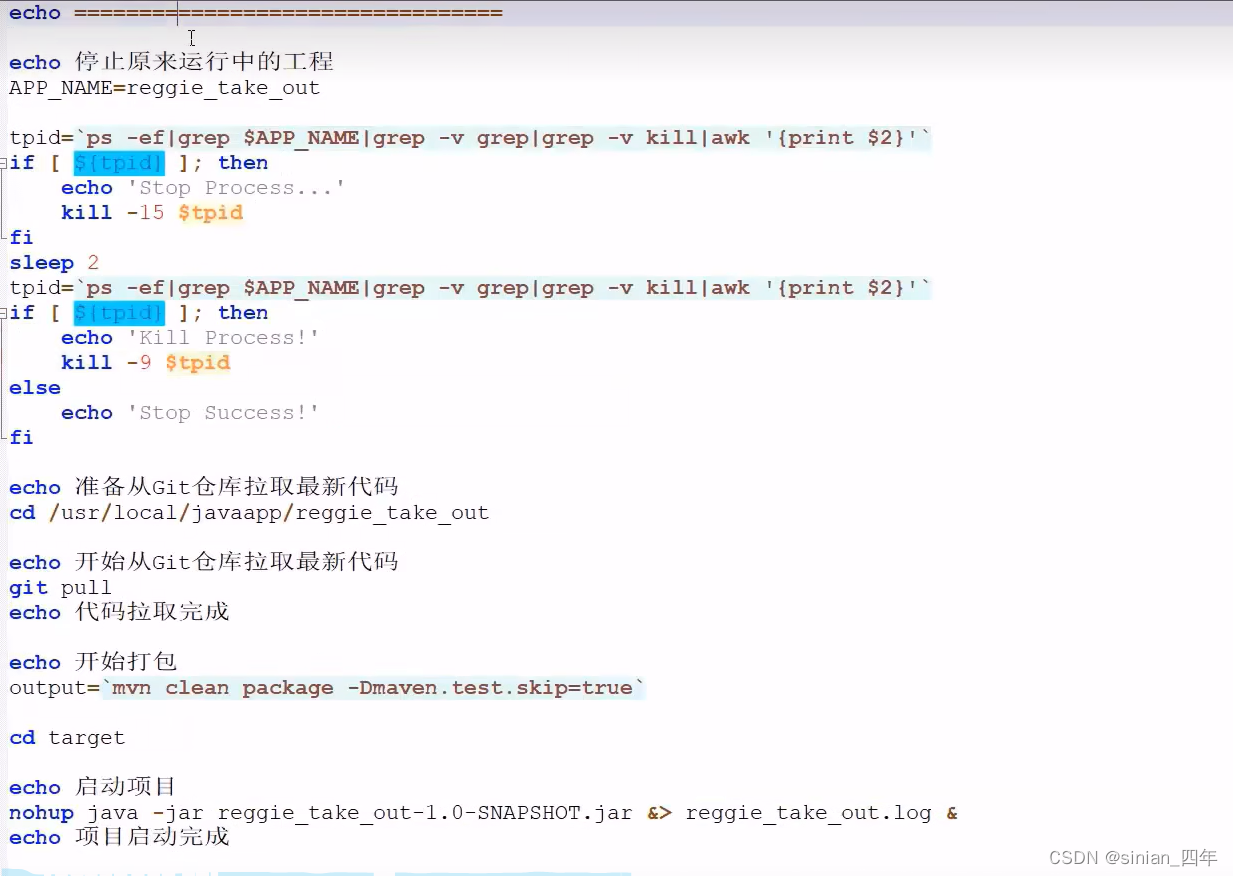This screenshot has width=1233, height=876.
Task: Collapse the if block containing 'Kill Process!'
Action: click(x=4, y=313)
